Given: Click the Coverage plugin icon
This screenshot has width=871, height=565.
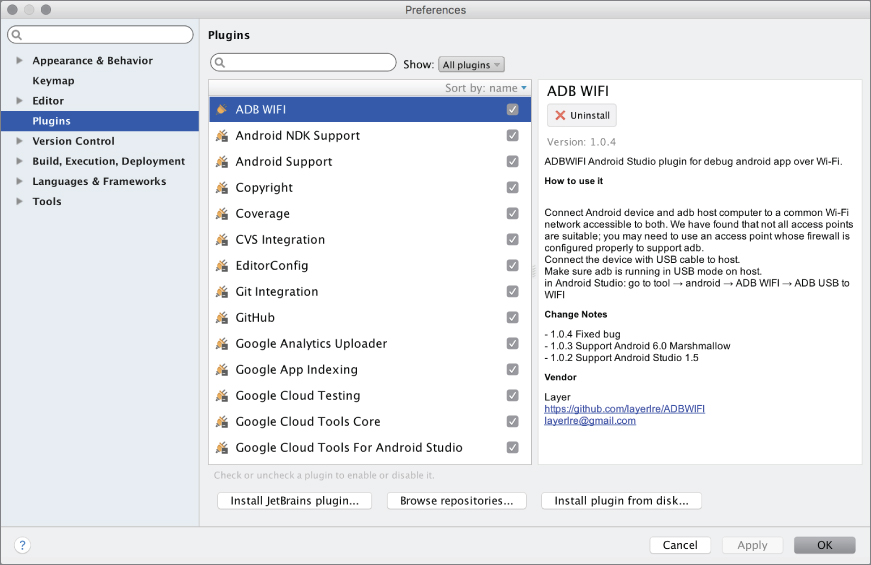Looking at the screenshot, I should point(222,213).
